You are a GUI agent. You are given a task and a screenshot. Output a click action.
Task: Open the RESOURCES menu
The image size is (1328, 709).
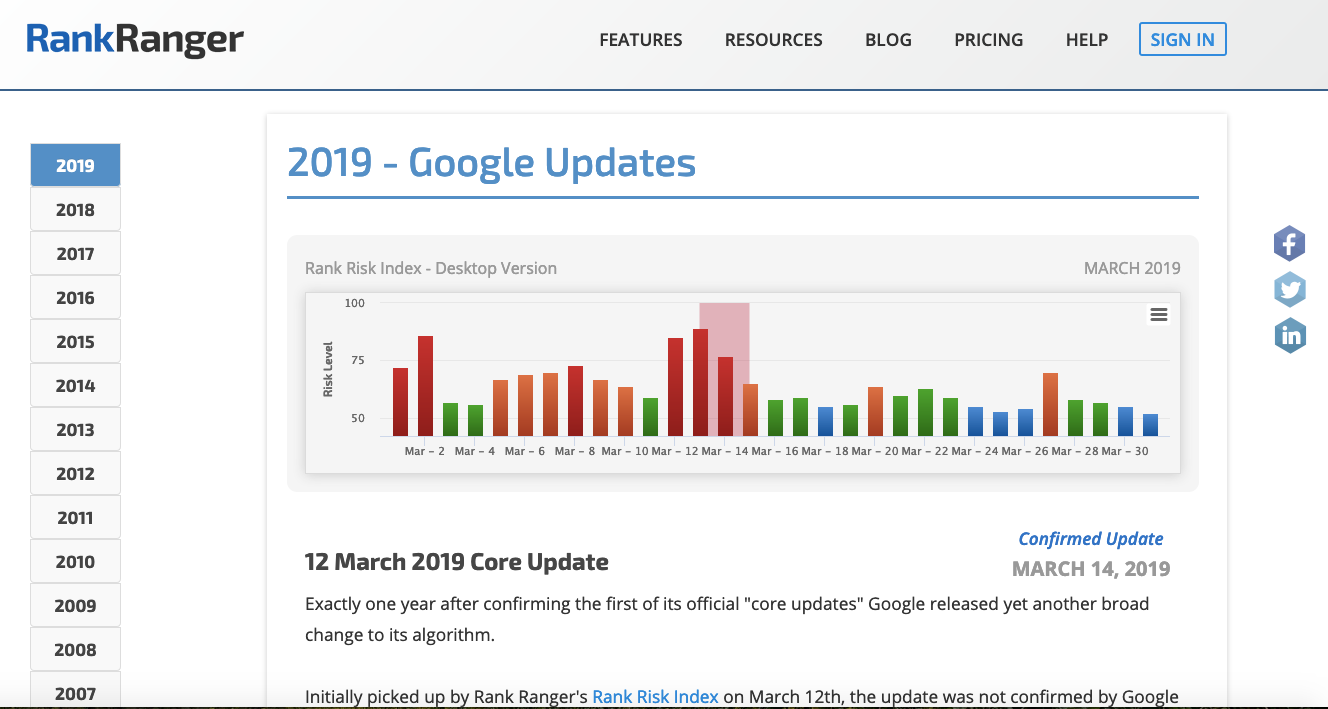pyautogui.click(x=774, y=40)
